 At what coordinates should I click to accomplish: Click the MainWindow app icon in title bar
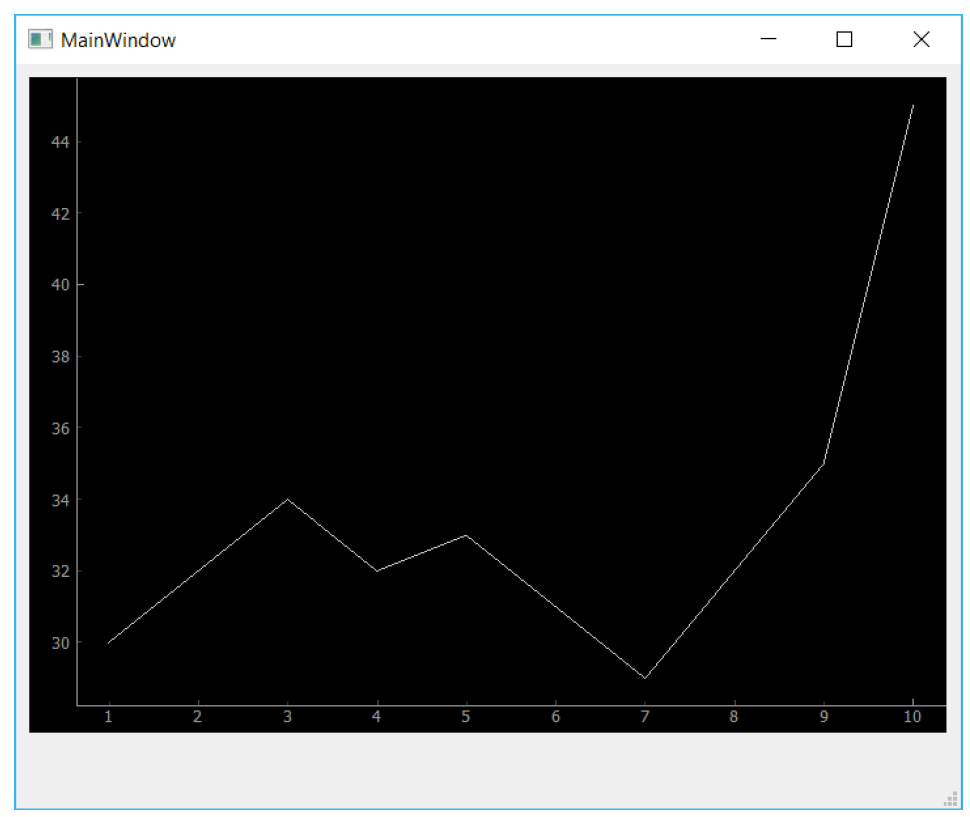(40, 40)
